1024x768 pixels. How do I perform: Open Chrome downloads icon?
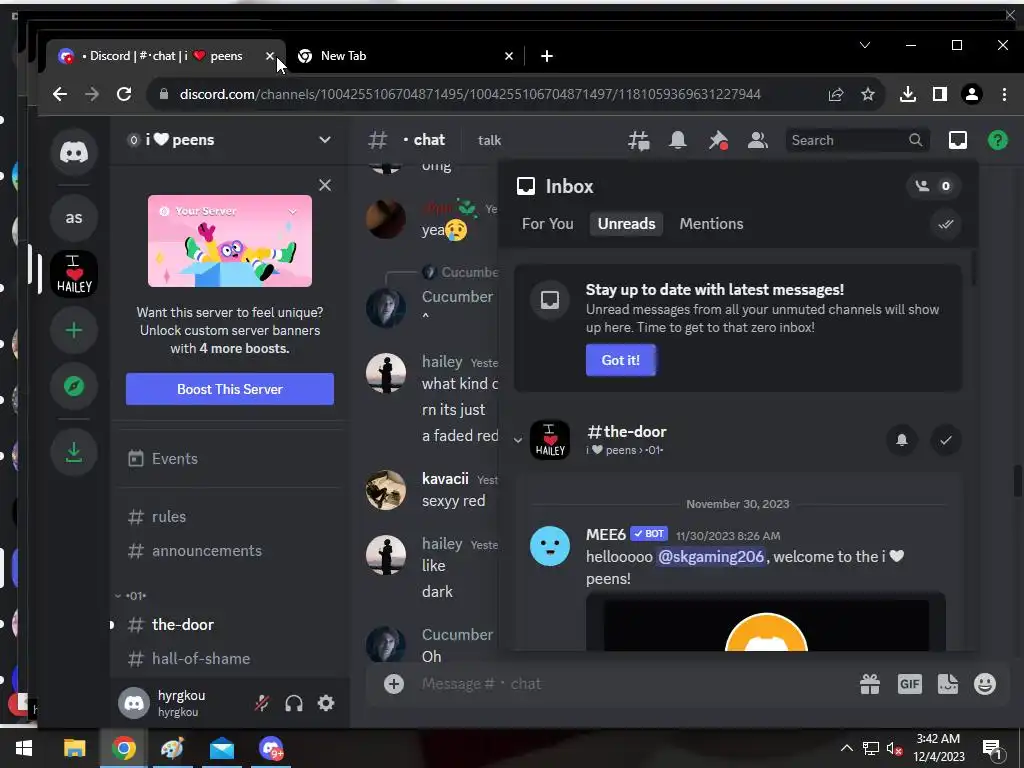[x=908, y=94]
